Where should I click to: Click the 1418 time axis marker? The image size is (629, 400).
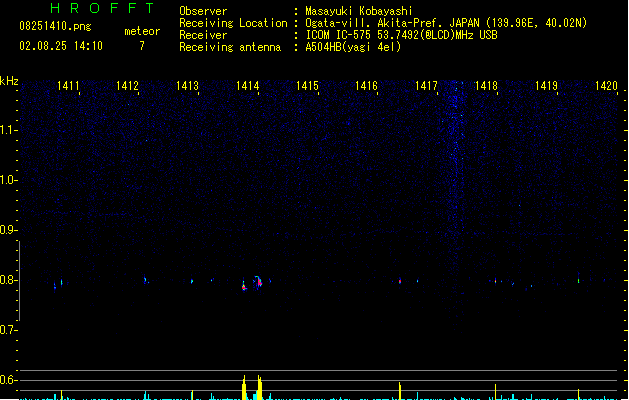pyautogui.click(x=486, y=86)
